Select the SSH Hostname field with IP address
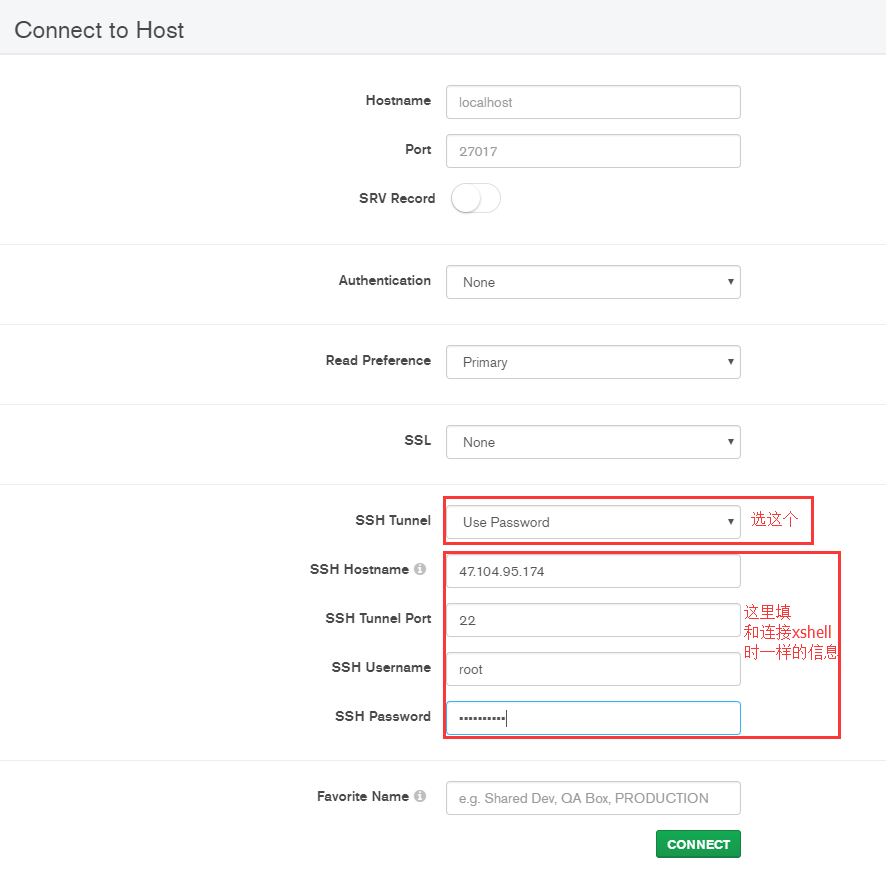 (593, 571)
